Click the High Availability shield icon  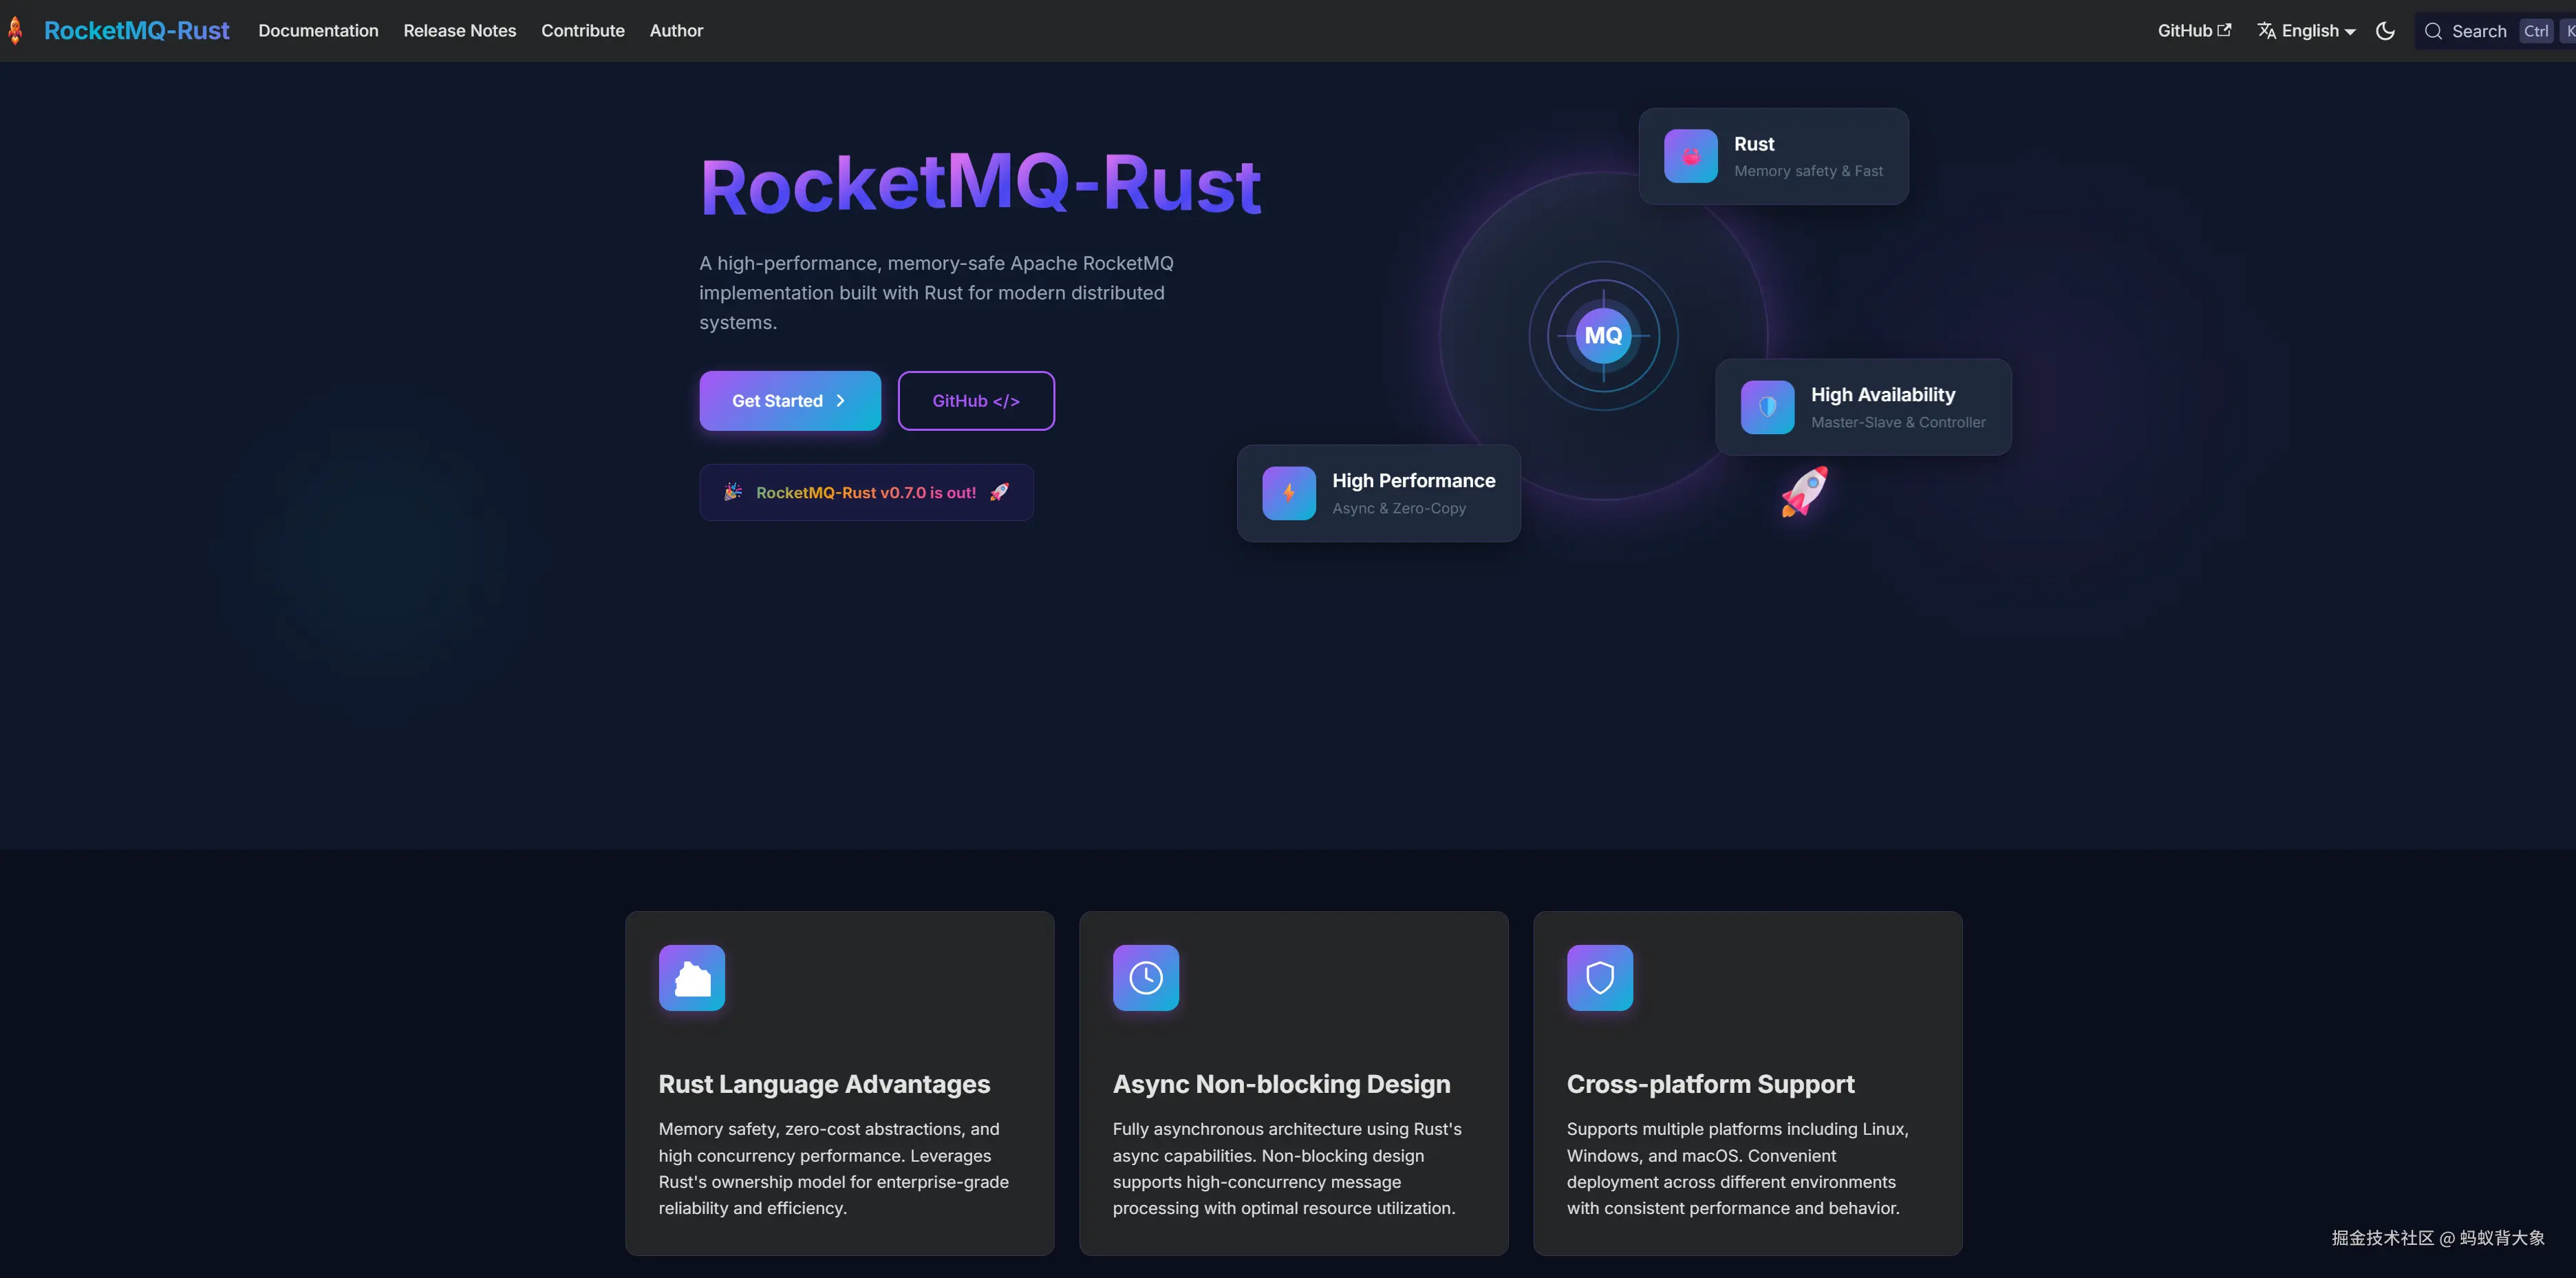pos(1767,407)
